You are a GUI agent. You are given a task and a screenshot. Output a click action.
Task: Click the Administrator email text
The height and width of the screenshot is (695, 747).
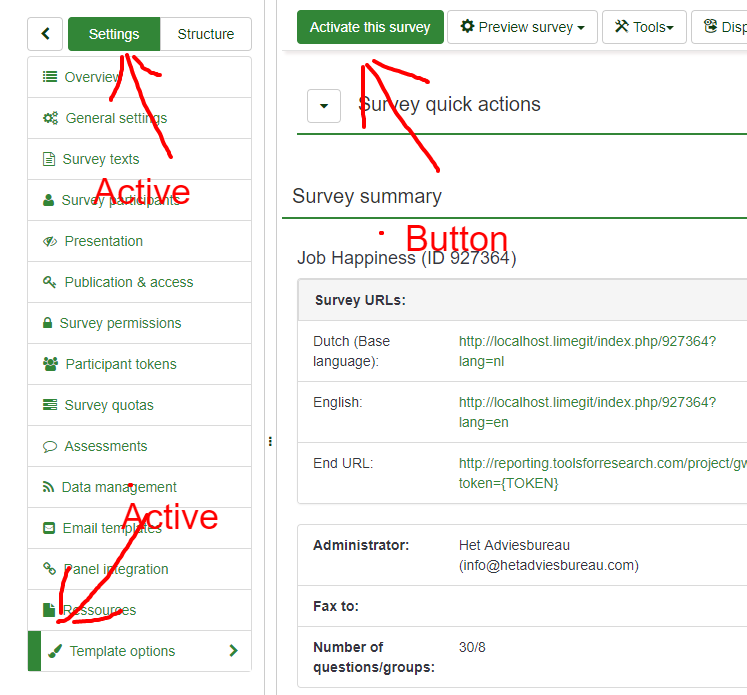548,565
